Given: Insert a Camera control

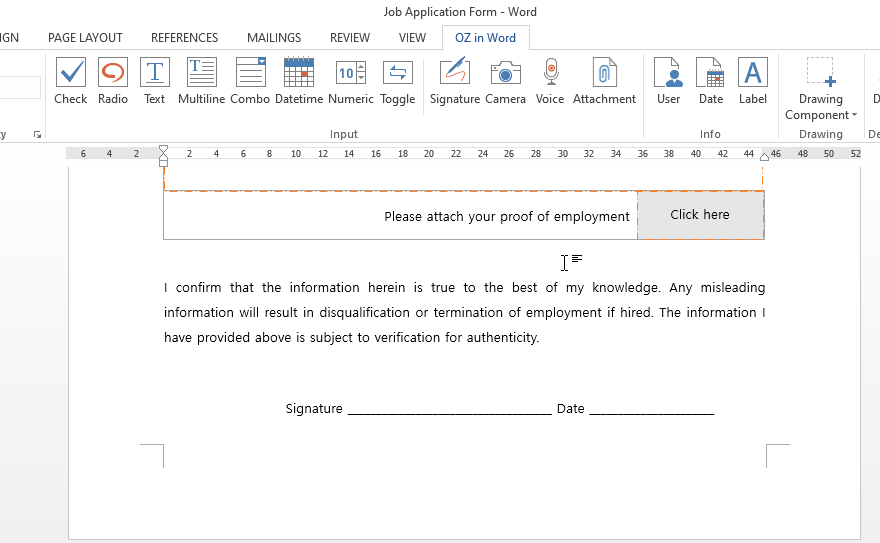Looking at the screenshot, I should 505,81.
